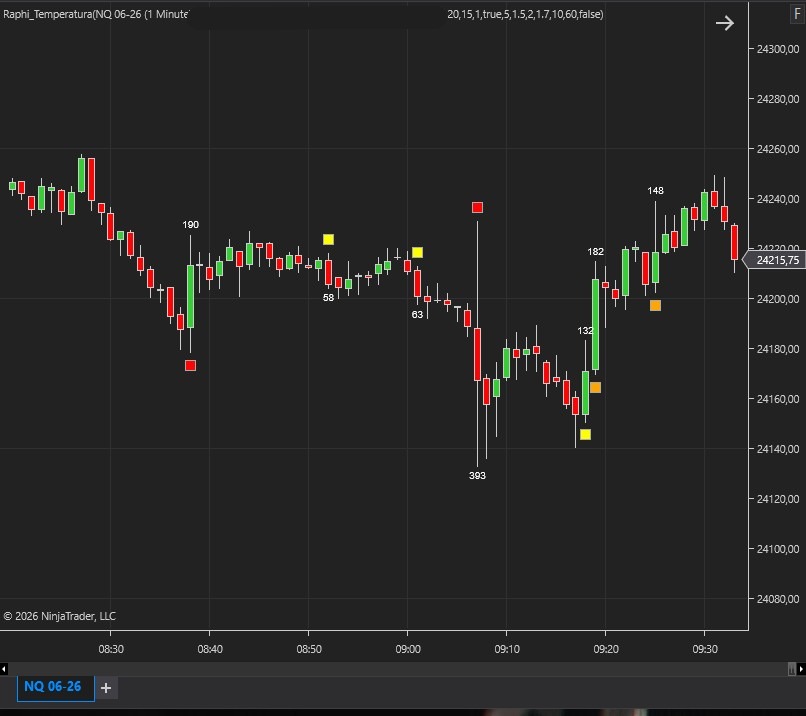Click the red square marker below the 190 candle
Image resolution: width=806 pixels, height=716 pixels.
pos(190,365)
